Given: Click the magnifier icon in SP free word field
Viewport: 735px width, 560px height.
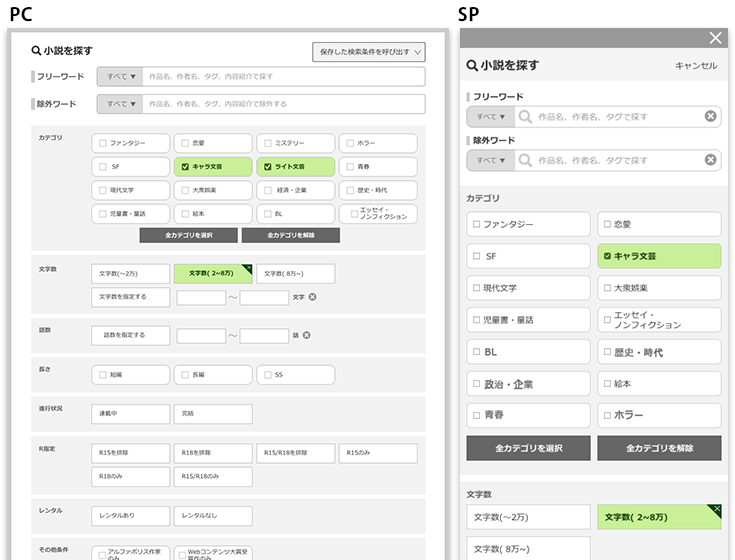Looking at the screenshot, I should pyautogui.click(x=525, y=117).
